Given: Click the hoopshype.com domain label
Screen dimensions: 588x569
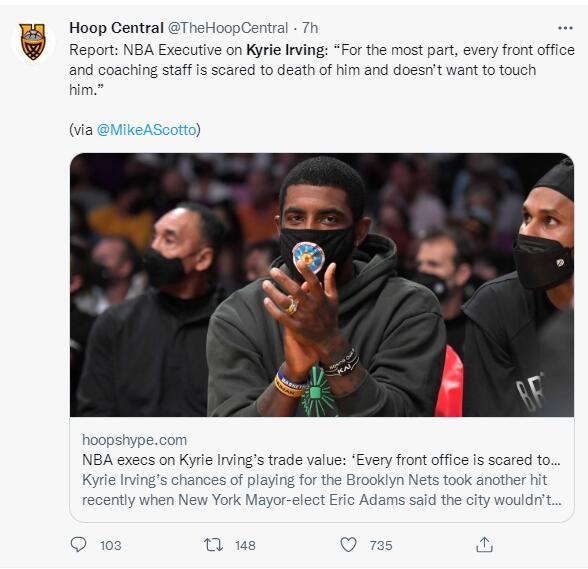Looking at the screenshot, I should click(134, 440).
